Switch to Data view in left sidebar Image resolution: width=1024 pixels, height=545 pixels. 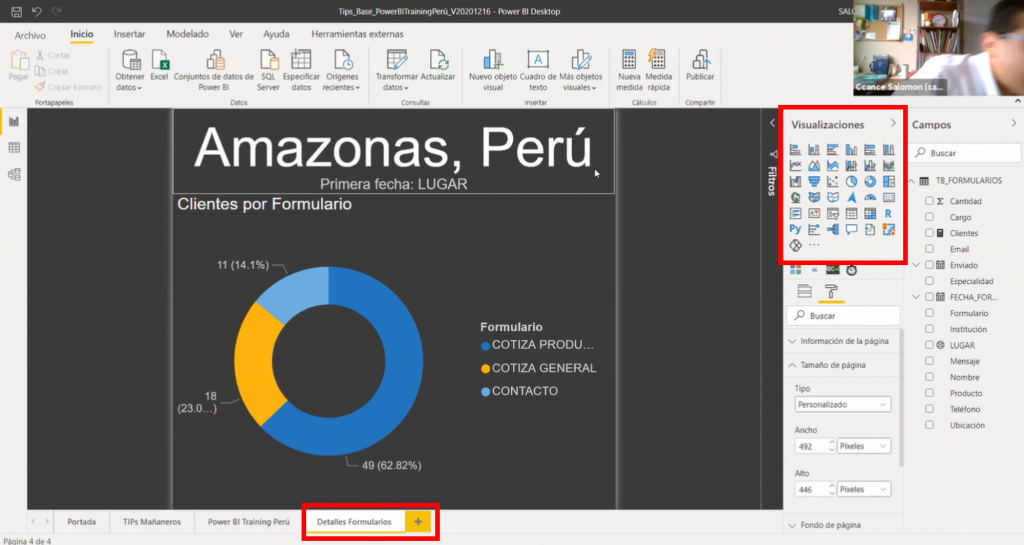[14, 148]
